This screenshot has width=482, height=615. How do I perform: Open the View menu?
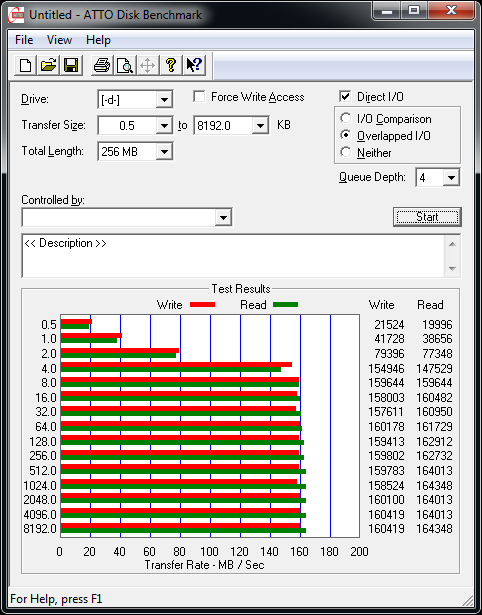point(59,40)
